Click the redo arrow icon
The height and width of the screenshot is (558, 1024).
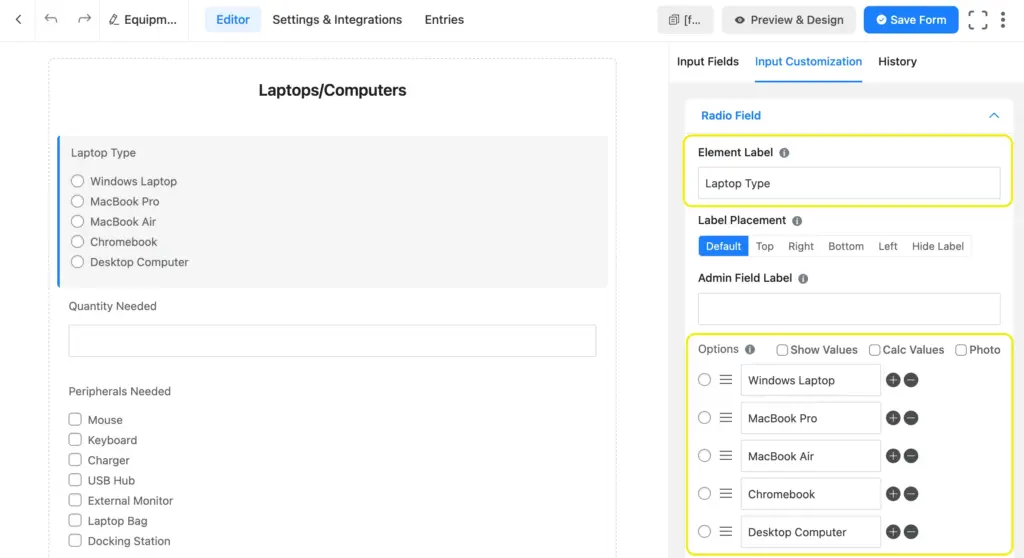click(84, 19)
